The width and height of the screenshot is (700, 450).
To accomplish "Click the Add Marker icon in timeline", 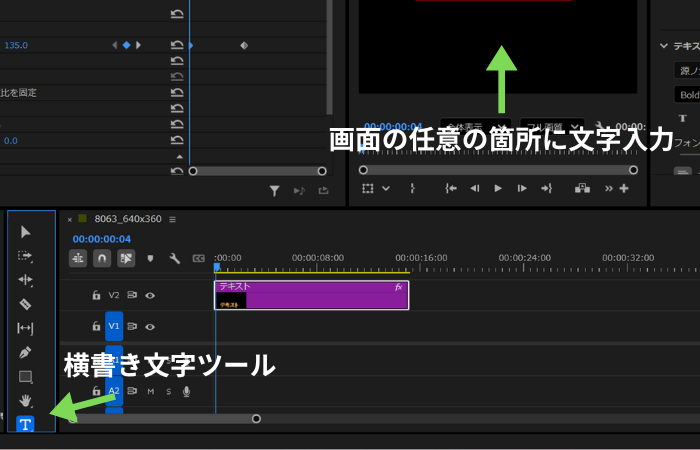I will [x=150, y=258].
